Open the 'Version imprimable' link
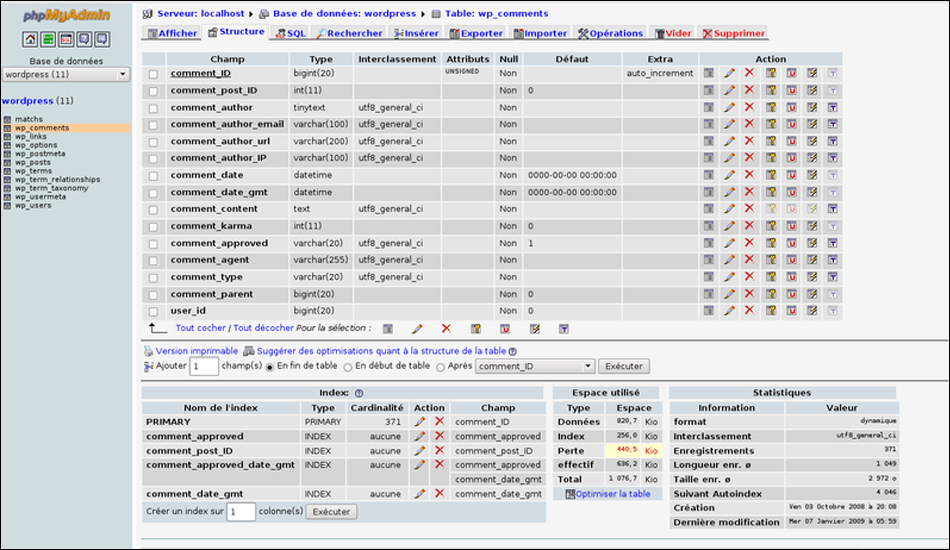The image size is (950, 550). pyautogui.click(x=196, y=351)
